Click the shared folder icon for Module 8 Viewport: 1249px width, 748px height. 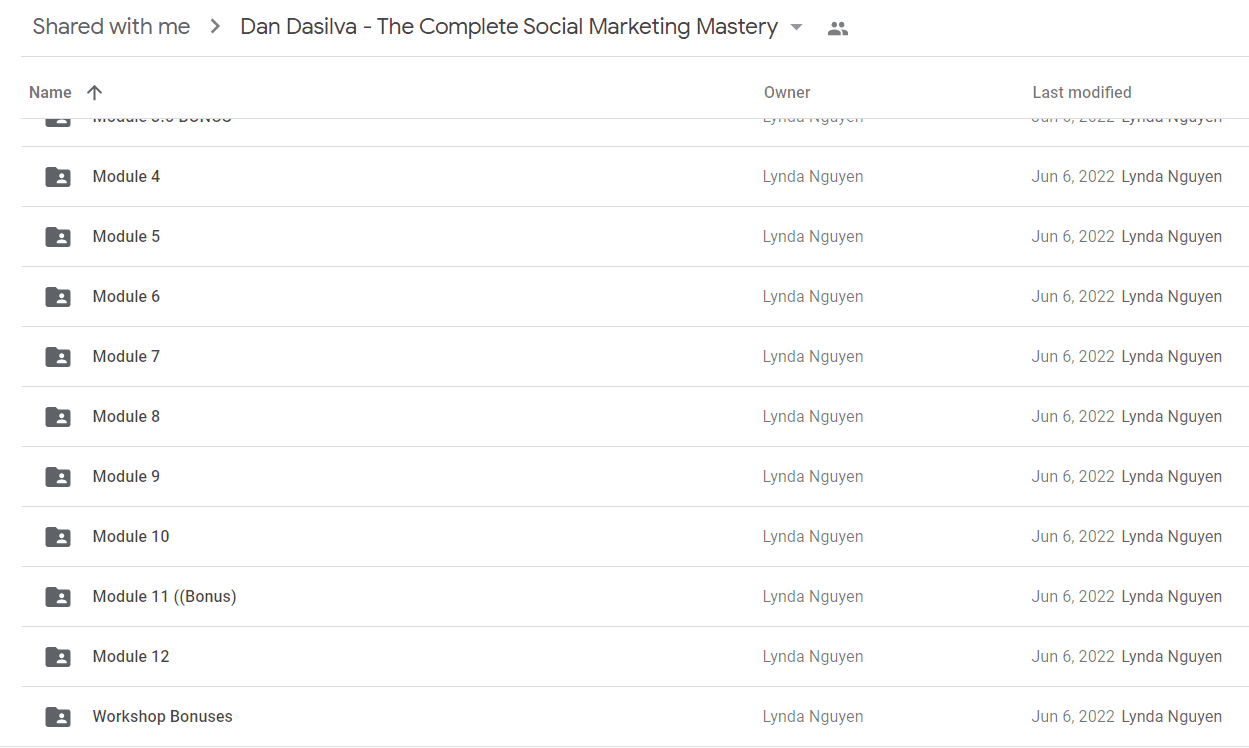58,417
